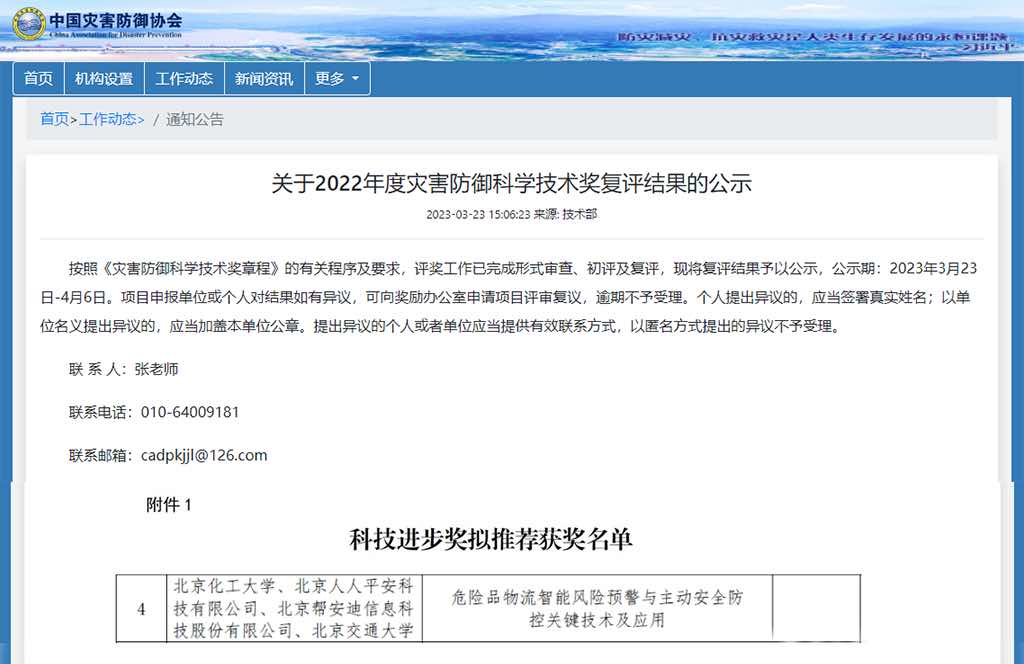
Task: Click the site title 中国灾害防御协会
Action: click(116, 20)
